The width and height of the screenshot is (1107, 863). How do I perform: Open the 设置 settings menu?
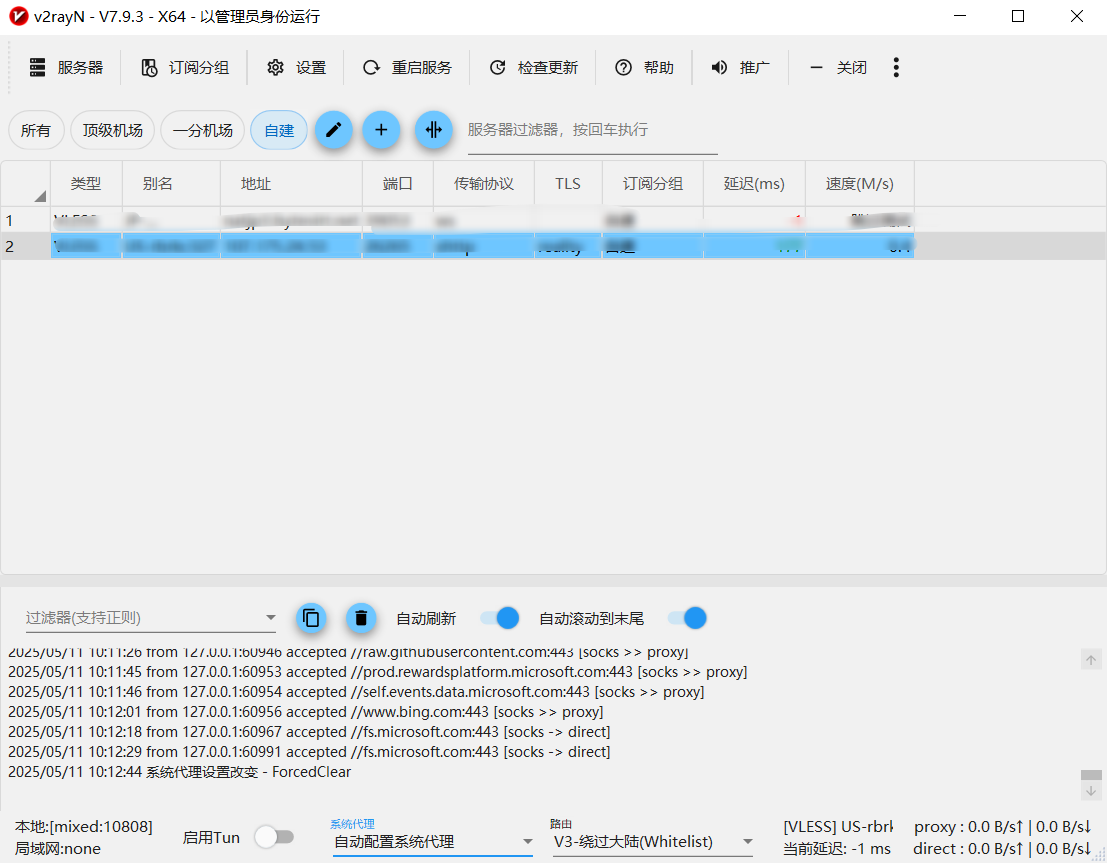296,67
